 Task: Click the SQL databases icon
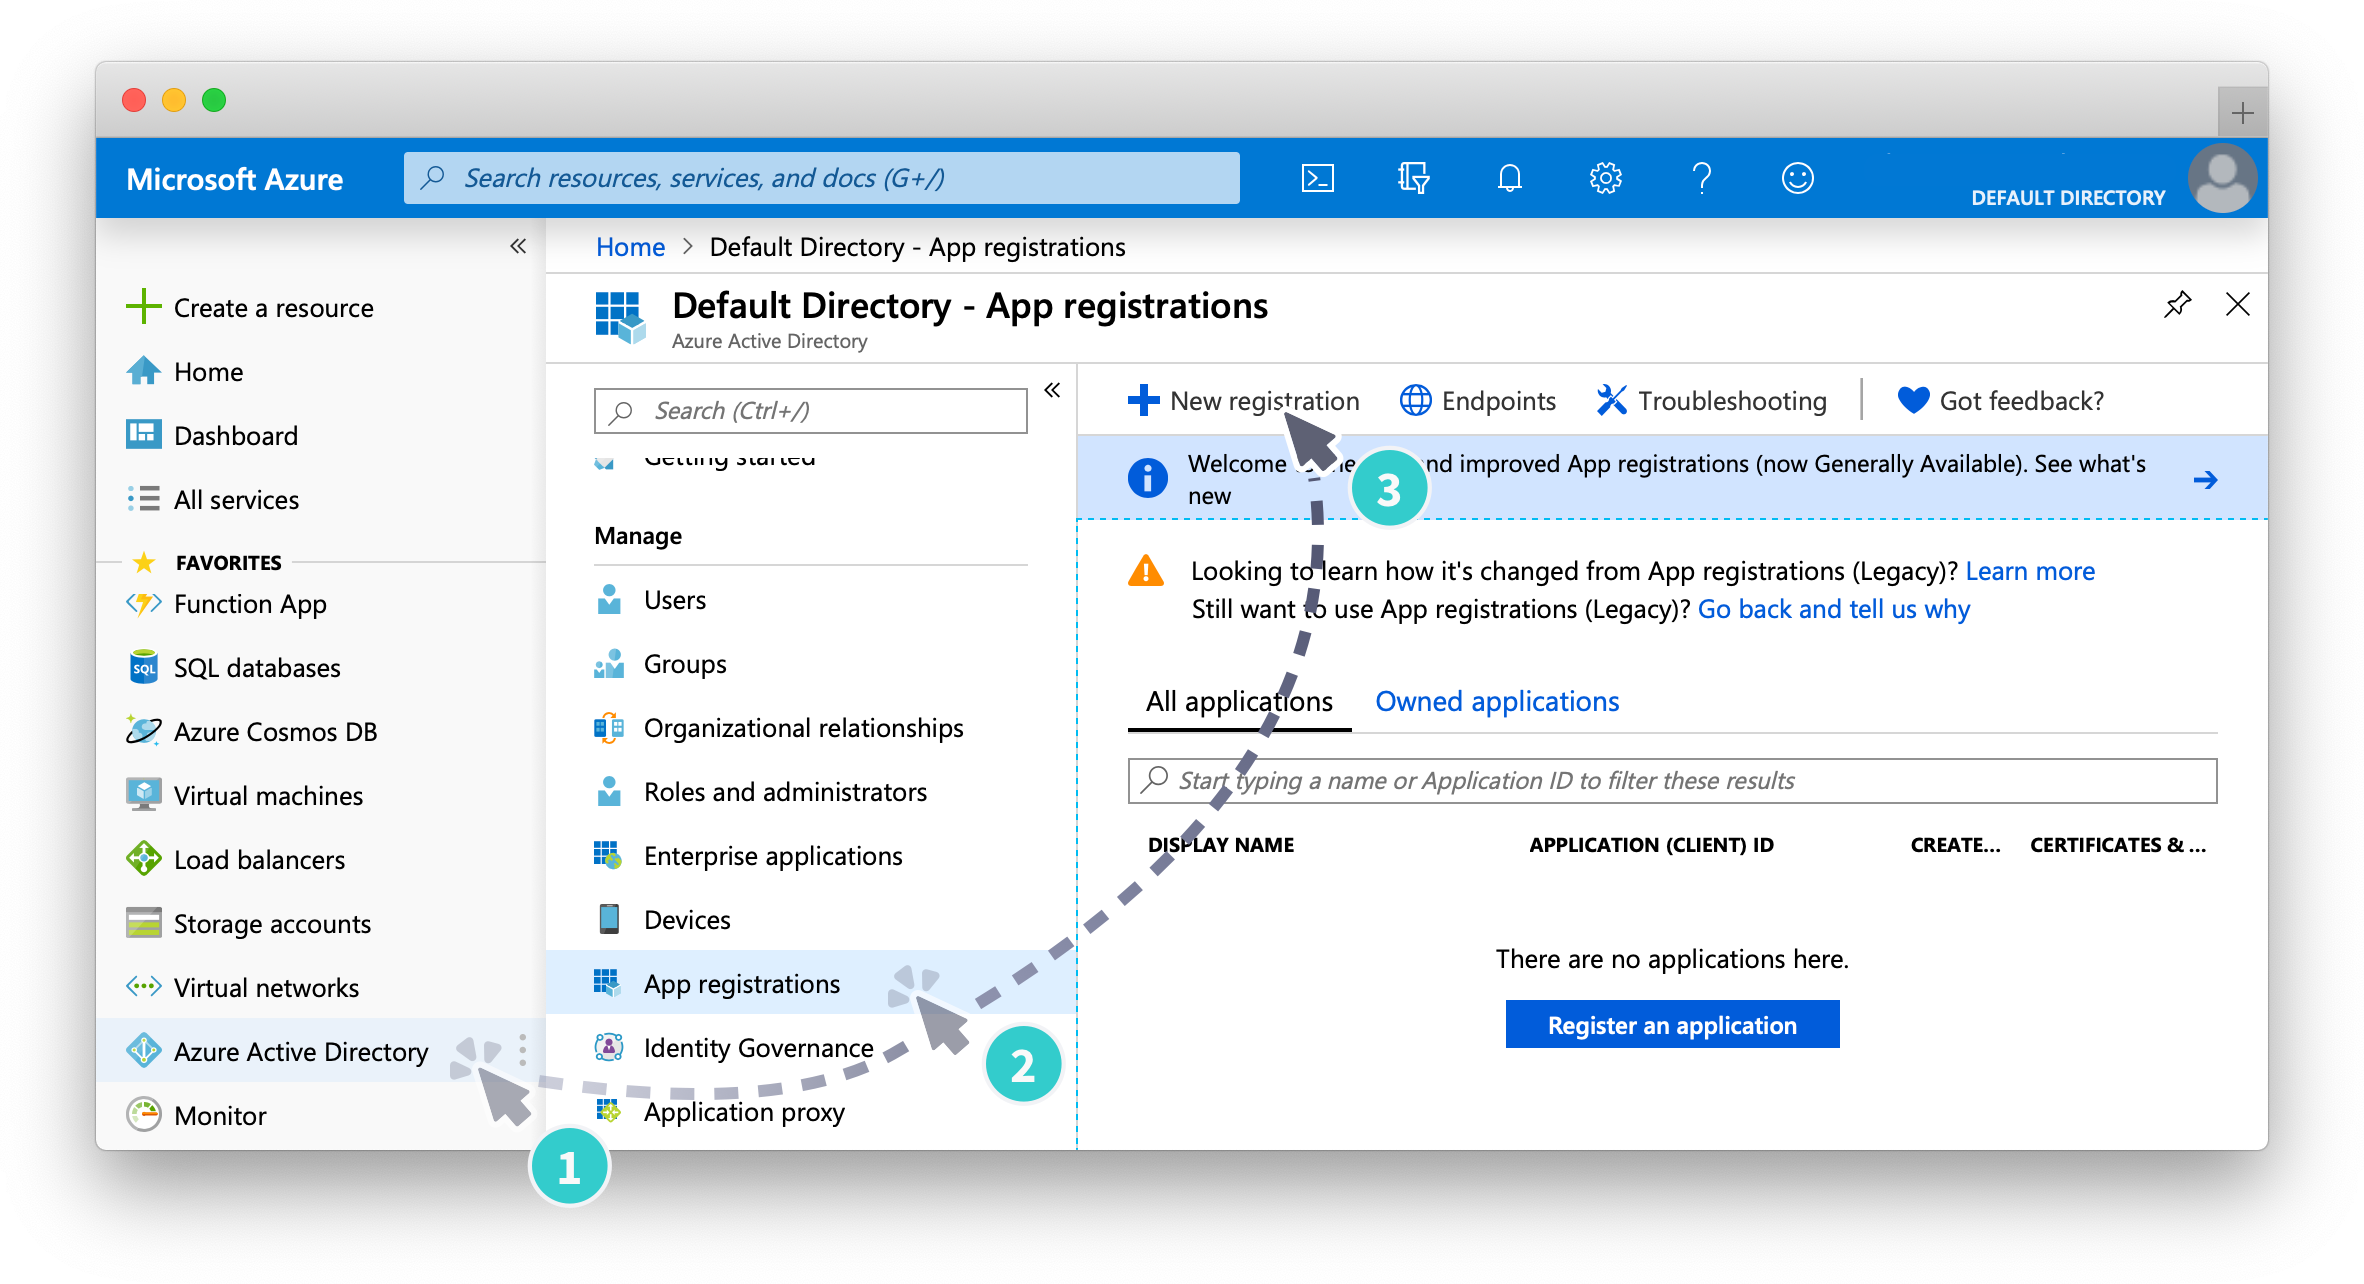[143, 667]
